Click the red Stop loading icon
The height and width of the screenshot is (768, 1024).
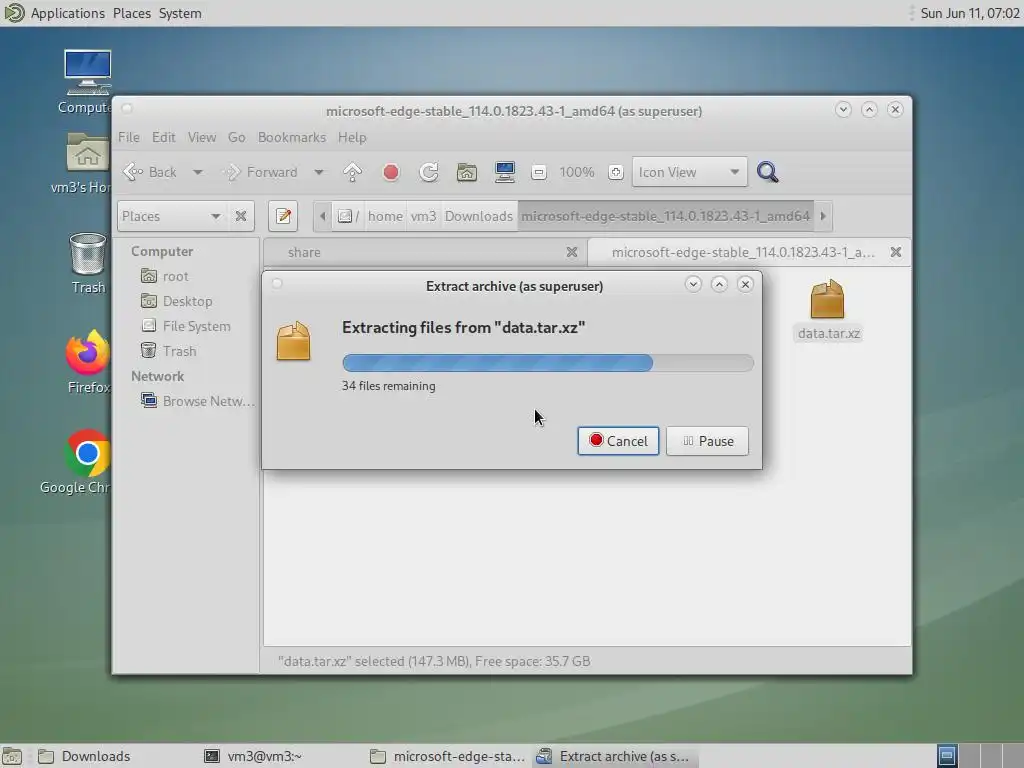[x=391, y=172]
